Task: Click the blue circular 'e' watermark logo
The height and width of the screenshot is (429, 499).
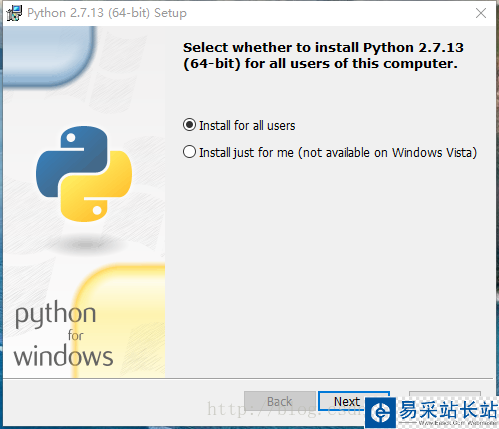Action: point(381,413)
